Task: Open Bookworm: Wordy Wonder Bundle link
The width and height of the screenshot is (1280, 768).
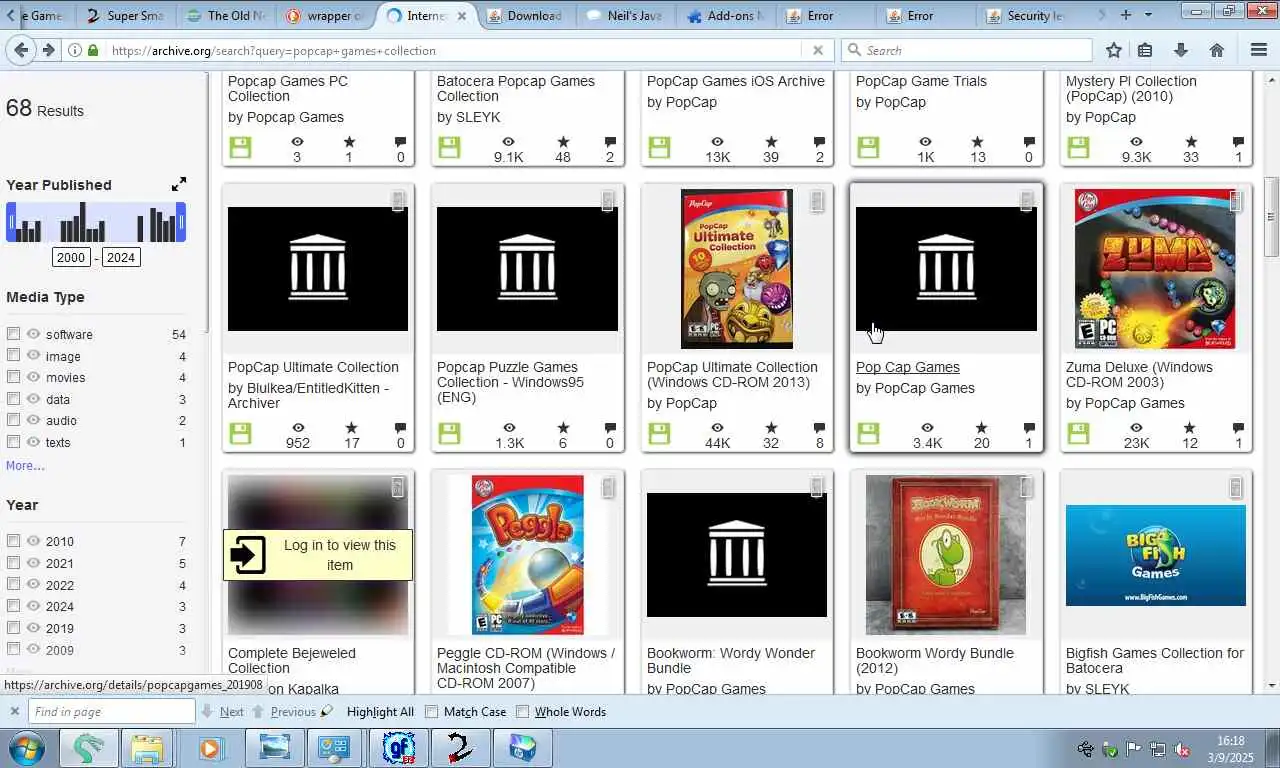Action: pos(731,660)
